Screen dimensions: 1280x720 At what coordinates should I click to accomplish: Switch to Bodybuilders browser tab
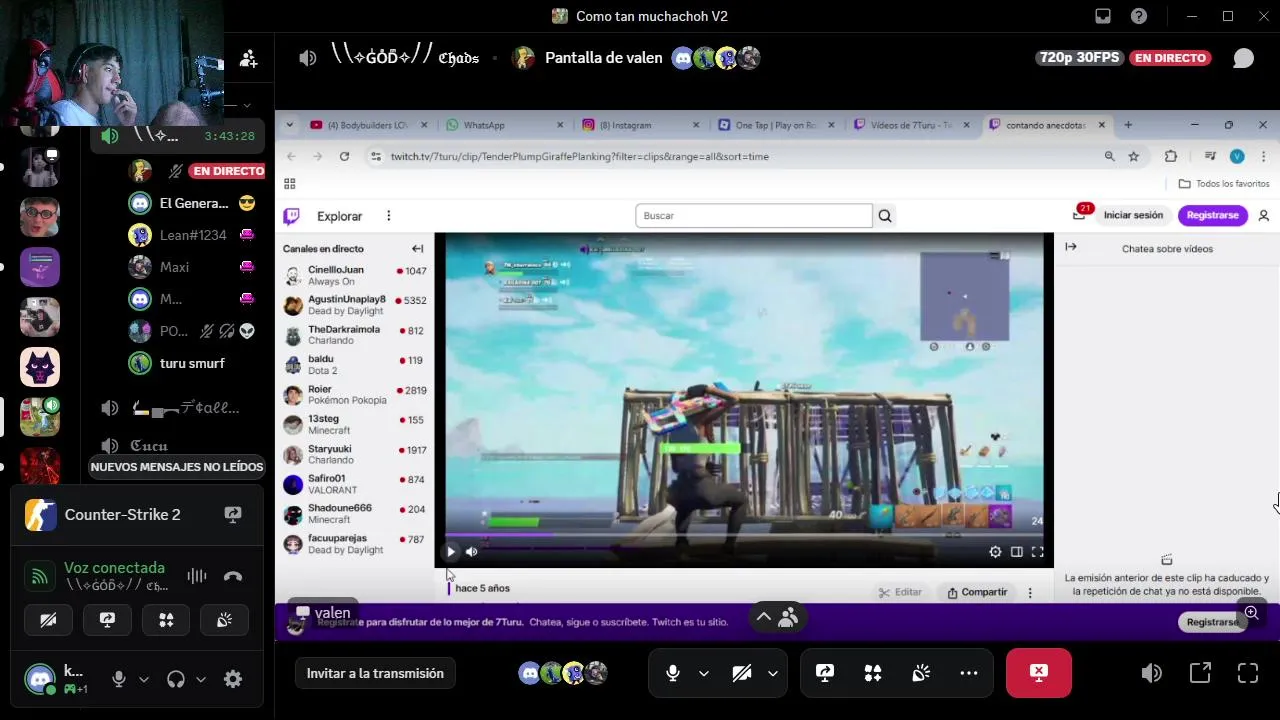368,125
